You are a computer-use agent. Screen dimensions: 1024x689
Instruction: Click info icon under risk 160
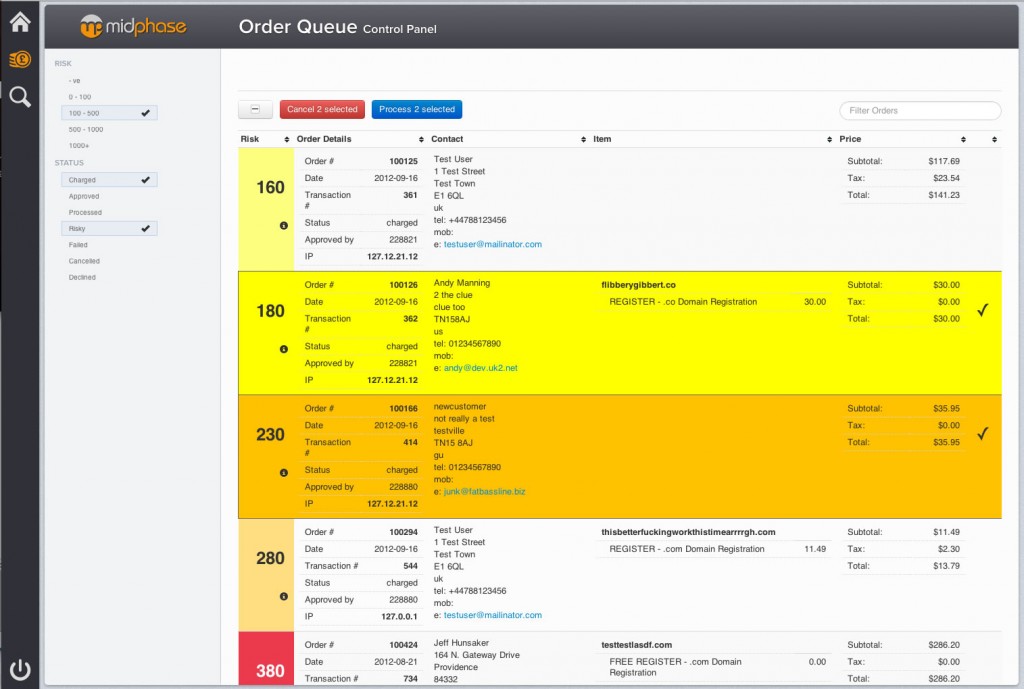pyautogui.click(x=283, y=225)
